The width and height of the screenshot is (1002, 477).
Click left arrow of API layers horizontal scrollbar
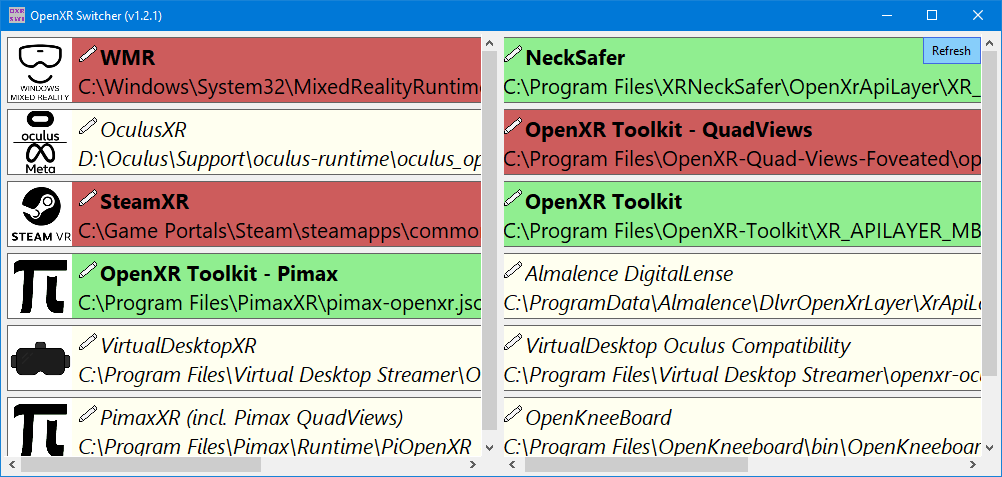(x=511, y=464)
